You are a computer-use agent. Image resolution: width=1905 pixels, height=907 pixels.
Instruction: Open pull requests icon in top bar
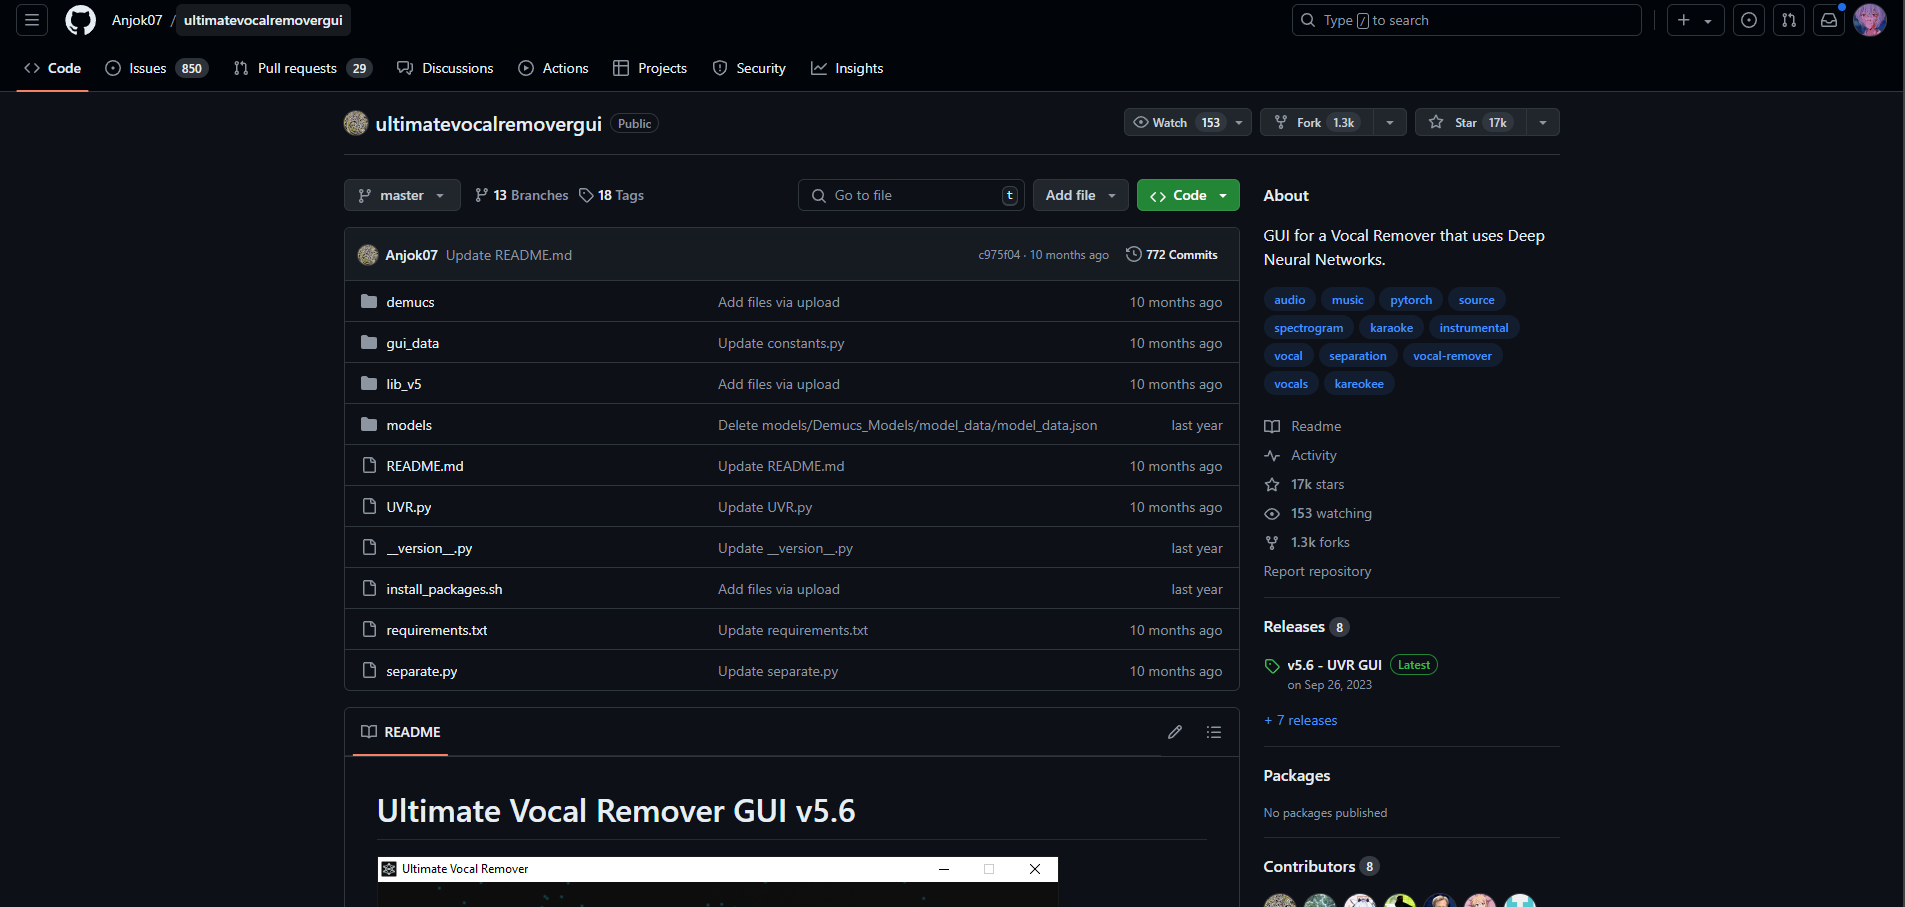coord(1789,20)
